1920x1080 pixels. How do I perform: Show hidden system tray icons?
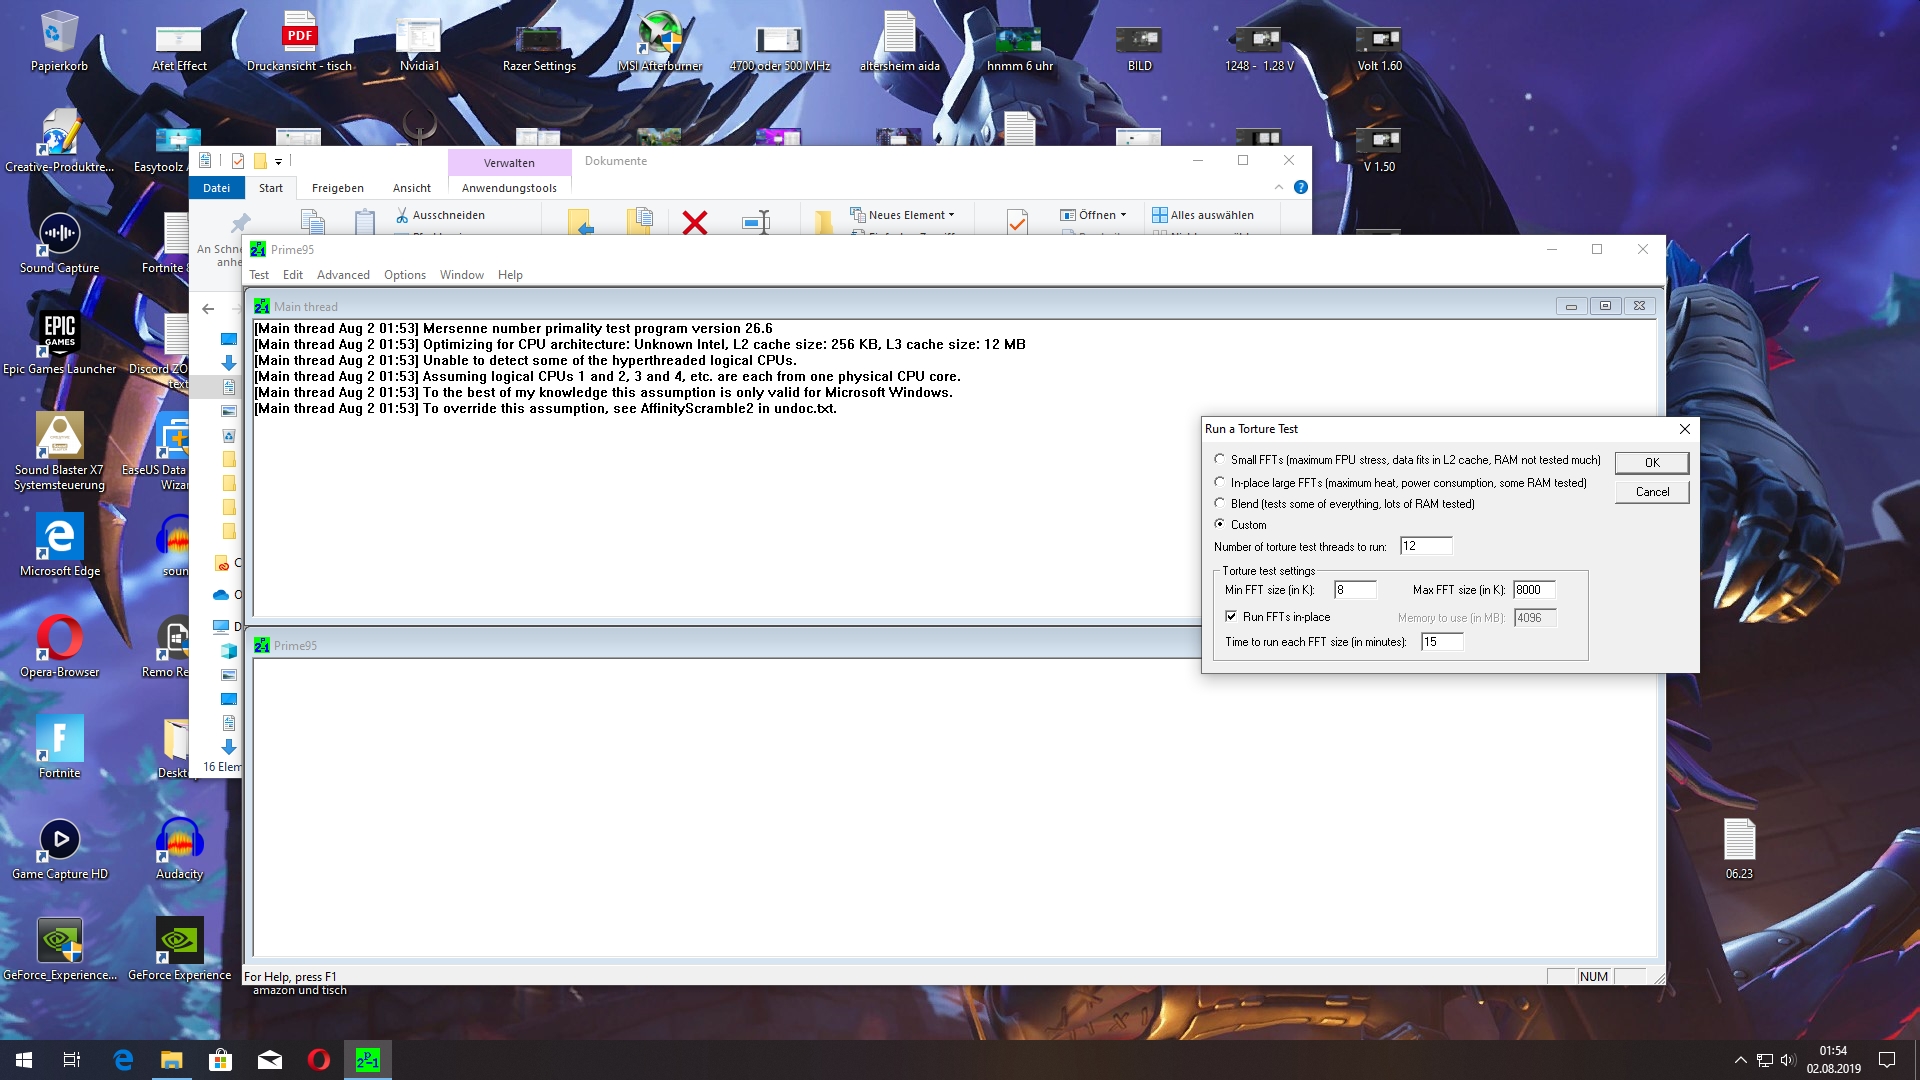[x=1740, y=1060]
